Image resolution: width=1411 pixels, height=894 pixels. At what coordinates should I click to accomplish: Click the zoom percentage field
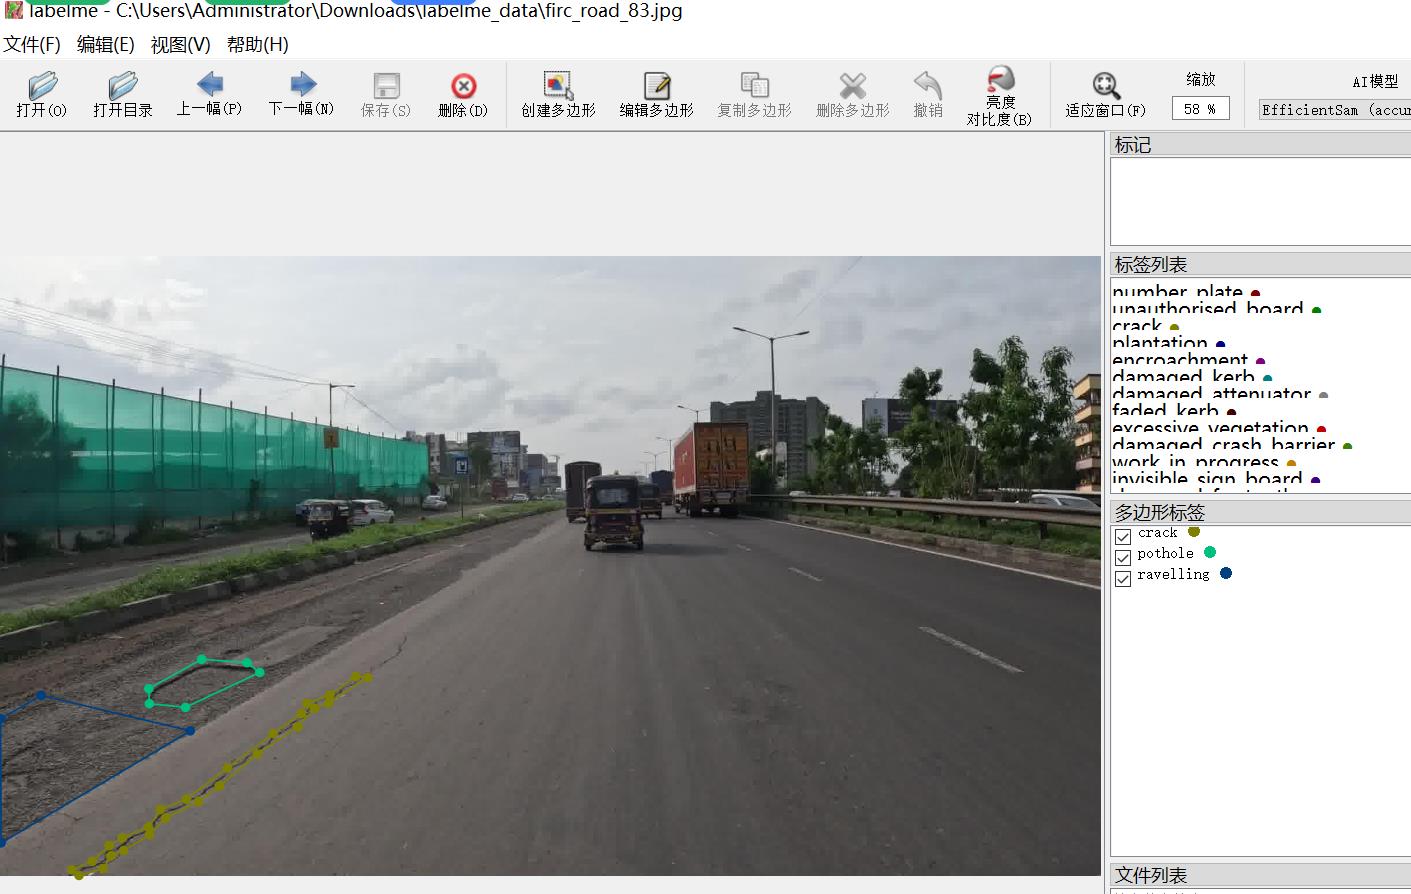pyautogui.click(x=1200, y=109)
